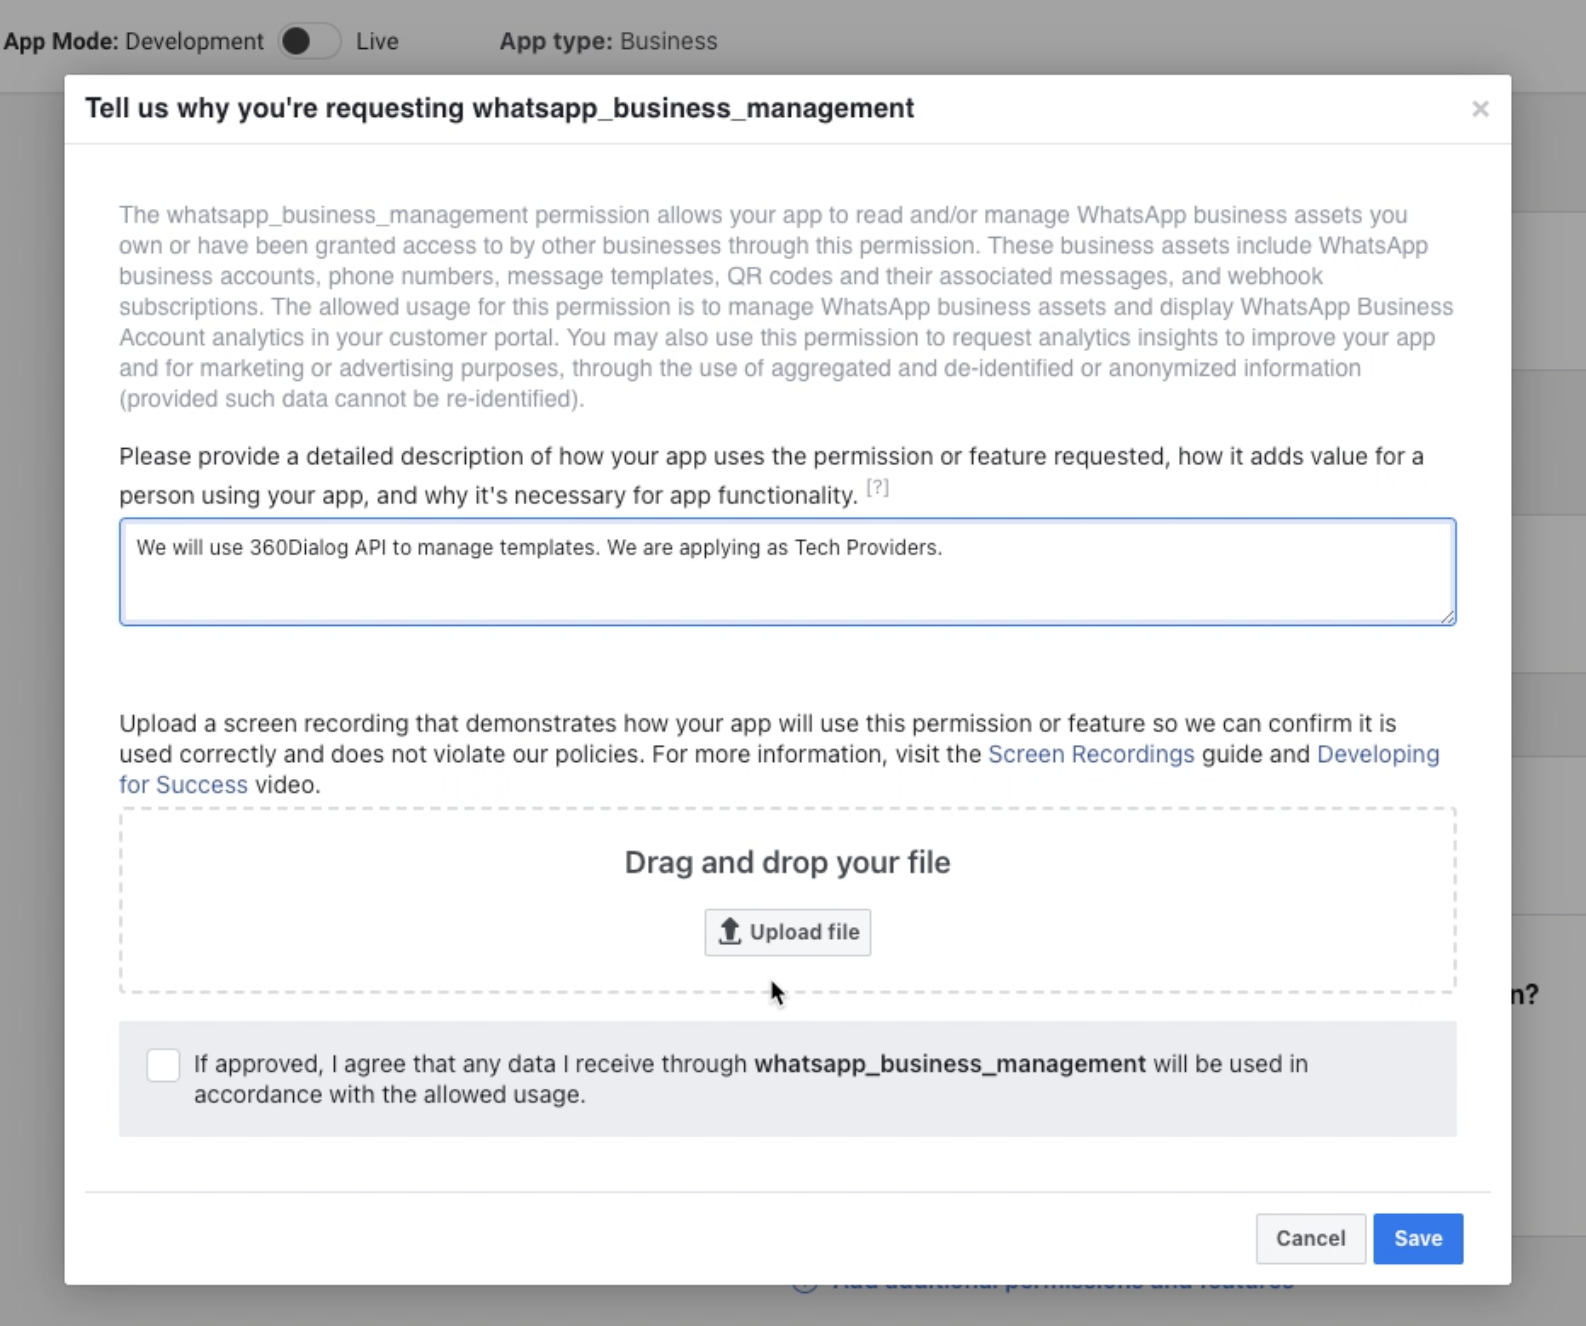Click the Upload file button
The width and height of the screenshot is (1586, 1326).
tap(788, 932)
